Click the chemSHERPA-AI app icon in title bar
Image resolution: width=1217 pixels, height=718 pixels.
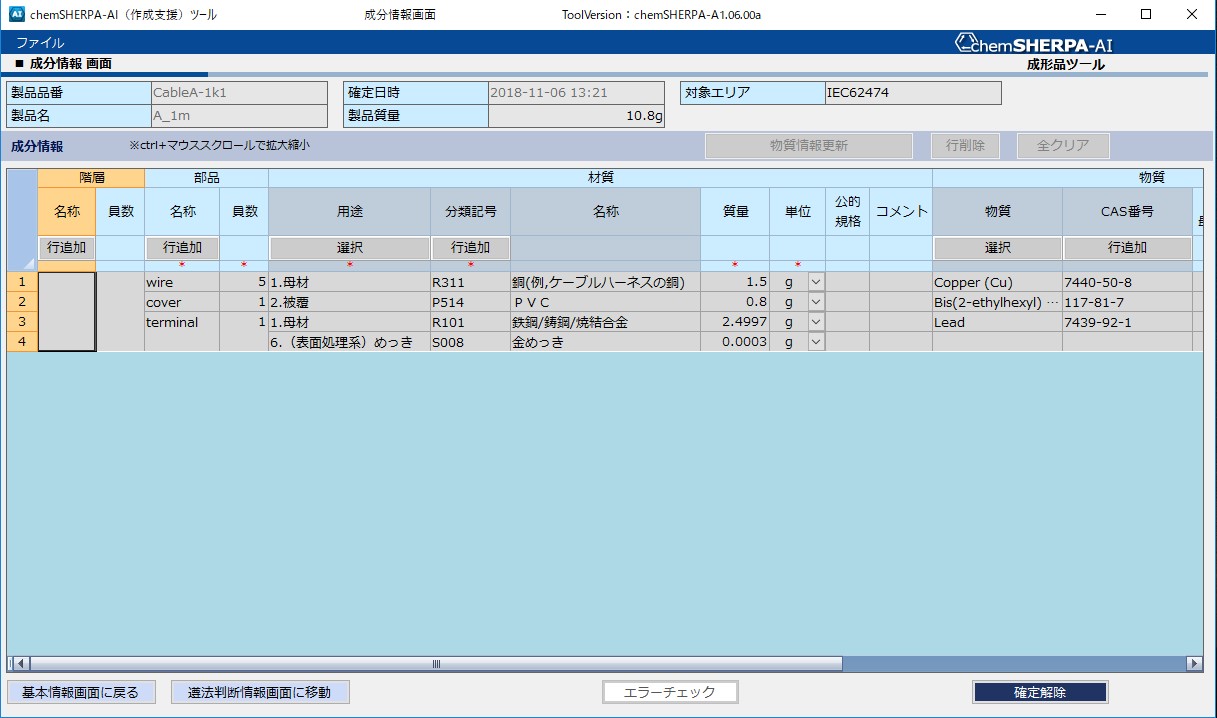16,15
